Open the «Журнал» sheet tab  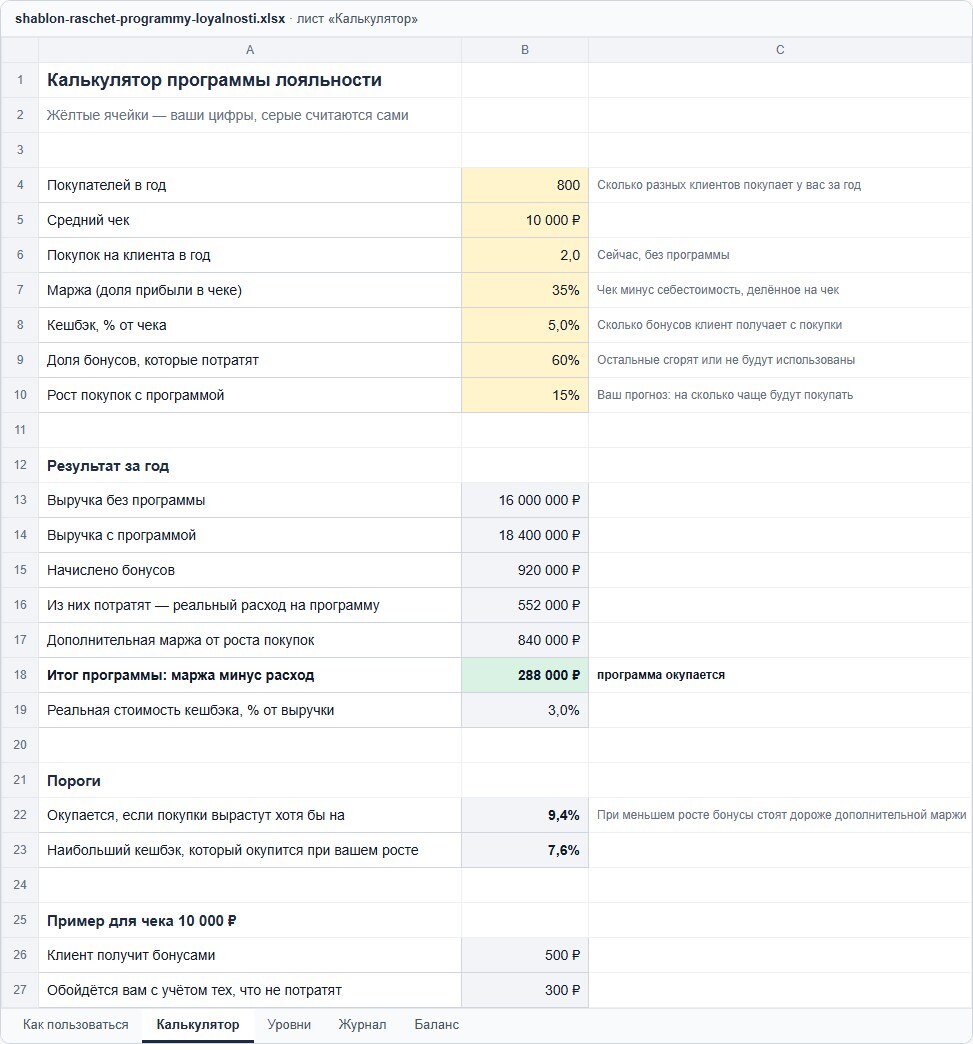click(x=362, y=1025)
